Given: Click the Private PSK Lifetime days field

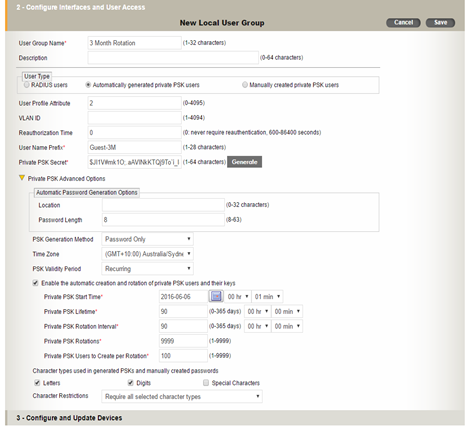Looking at the screenshot, I should pos(183,311).
